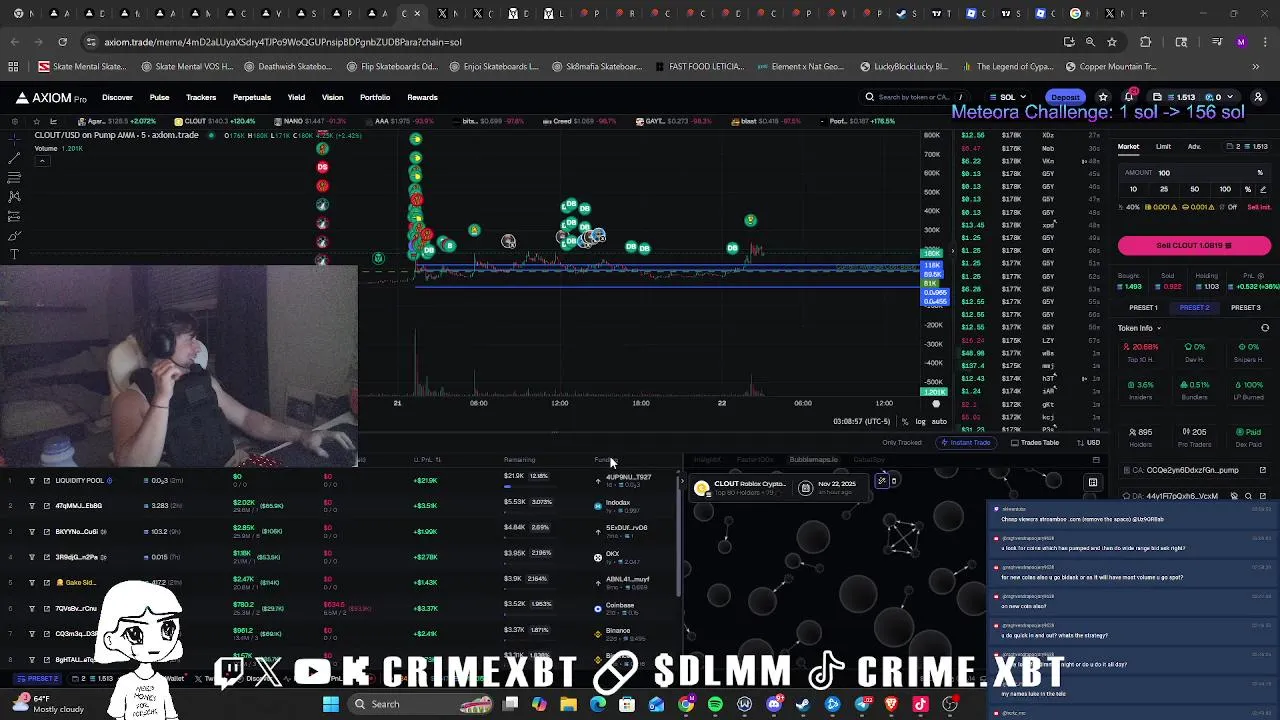Reload the browser page
This screenshot has width=1280, height=720.
tap(62, 42)
